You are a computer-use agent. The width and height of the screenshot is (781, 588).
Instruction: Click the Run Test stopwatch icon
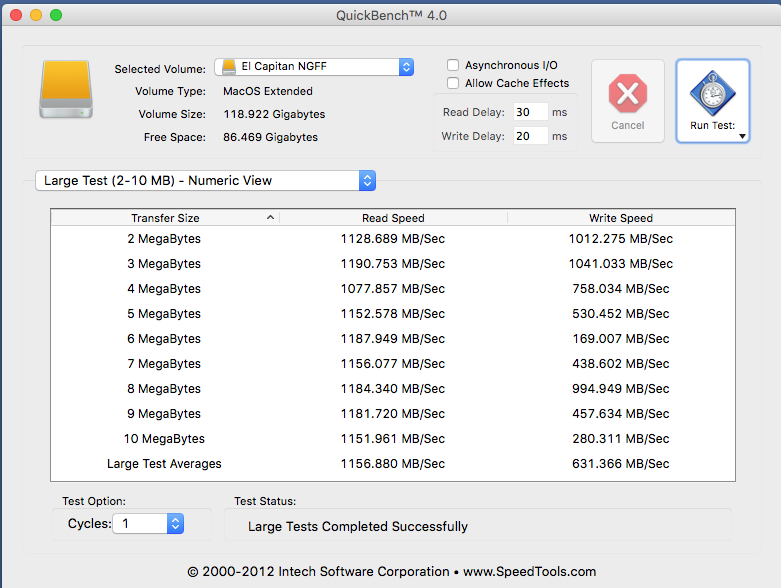(713, 93)
